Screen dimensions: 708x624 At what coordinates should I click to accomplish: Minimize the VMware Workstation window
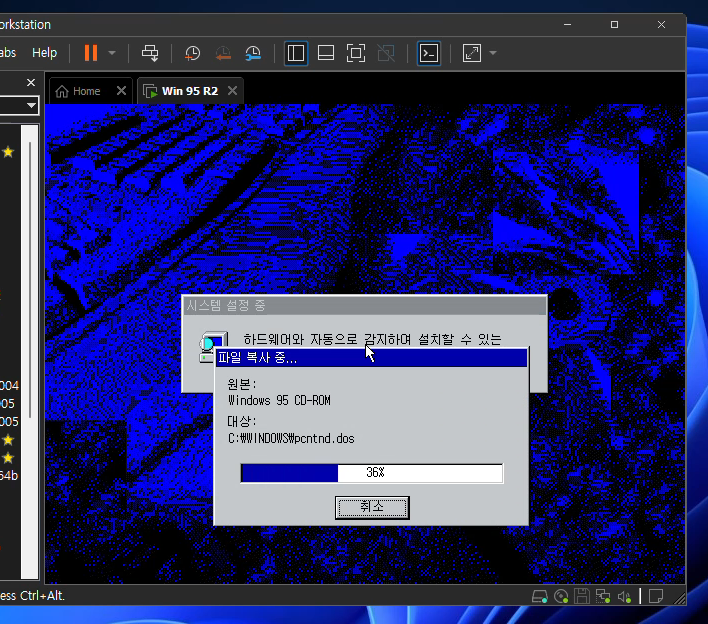568,24
